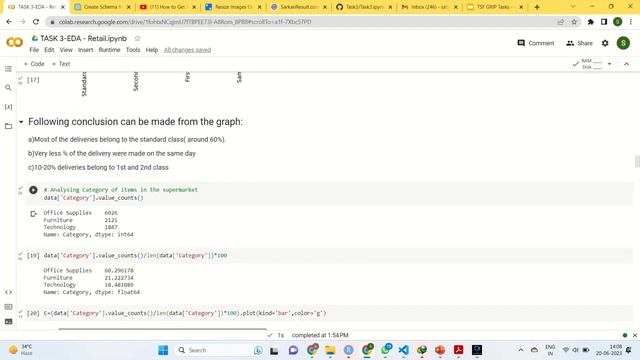Share this page from the address bar
This screenshot has width=640, height=360.
tap(560, 22)
